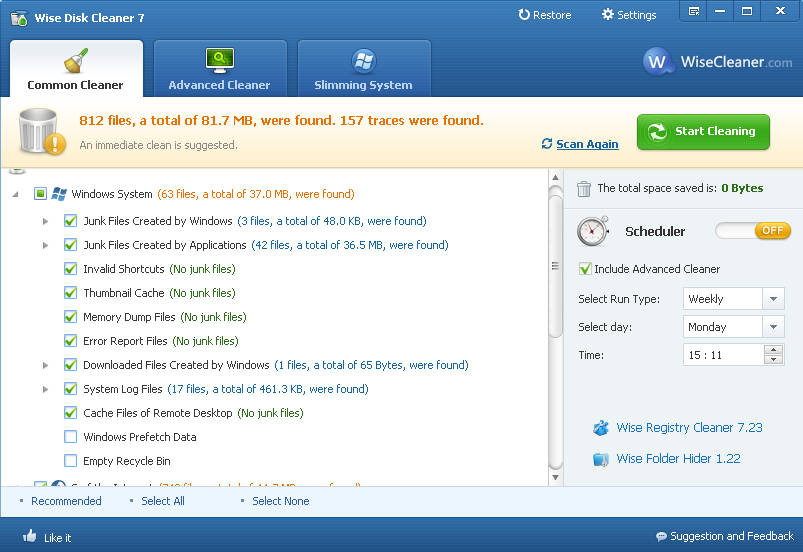
Task: Click the Recommended selection link
Action: pyautogui.click(x=66, y=501)
